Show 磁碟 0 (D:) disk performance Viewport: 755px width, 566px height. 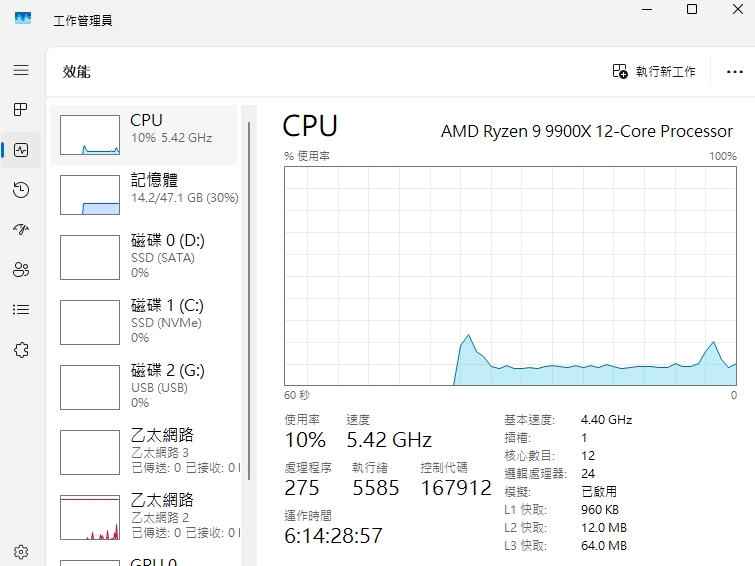(x=144, y=257)
